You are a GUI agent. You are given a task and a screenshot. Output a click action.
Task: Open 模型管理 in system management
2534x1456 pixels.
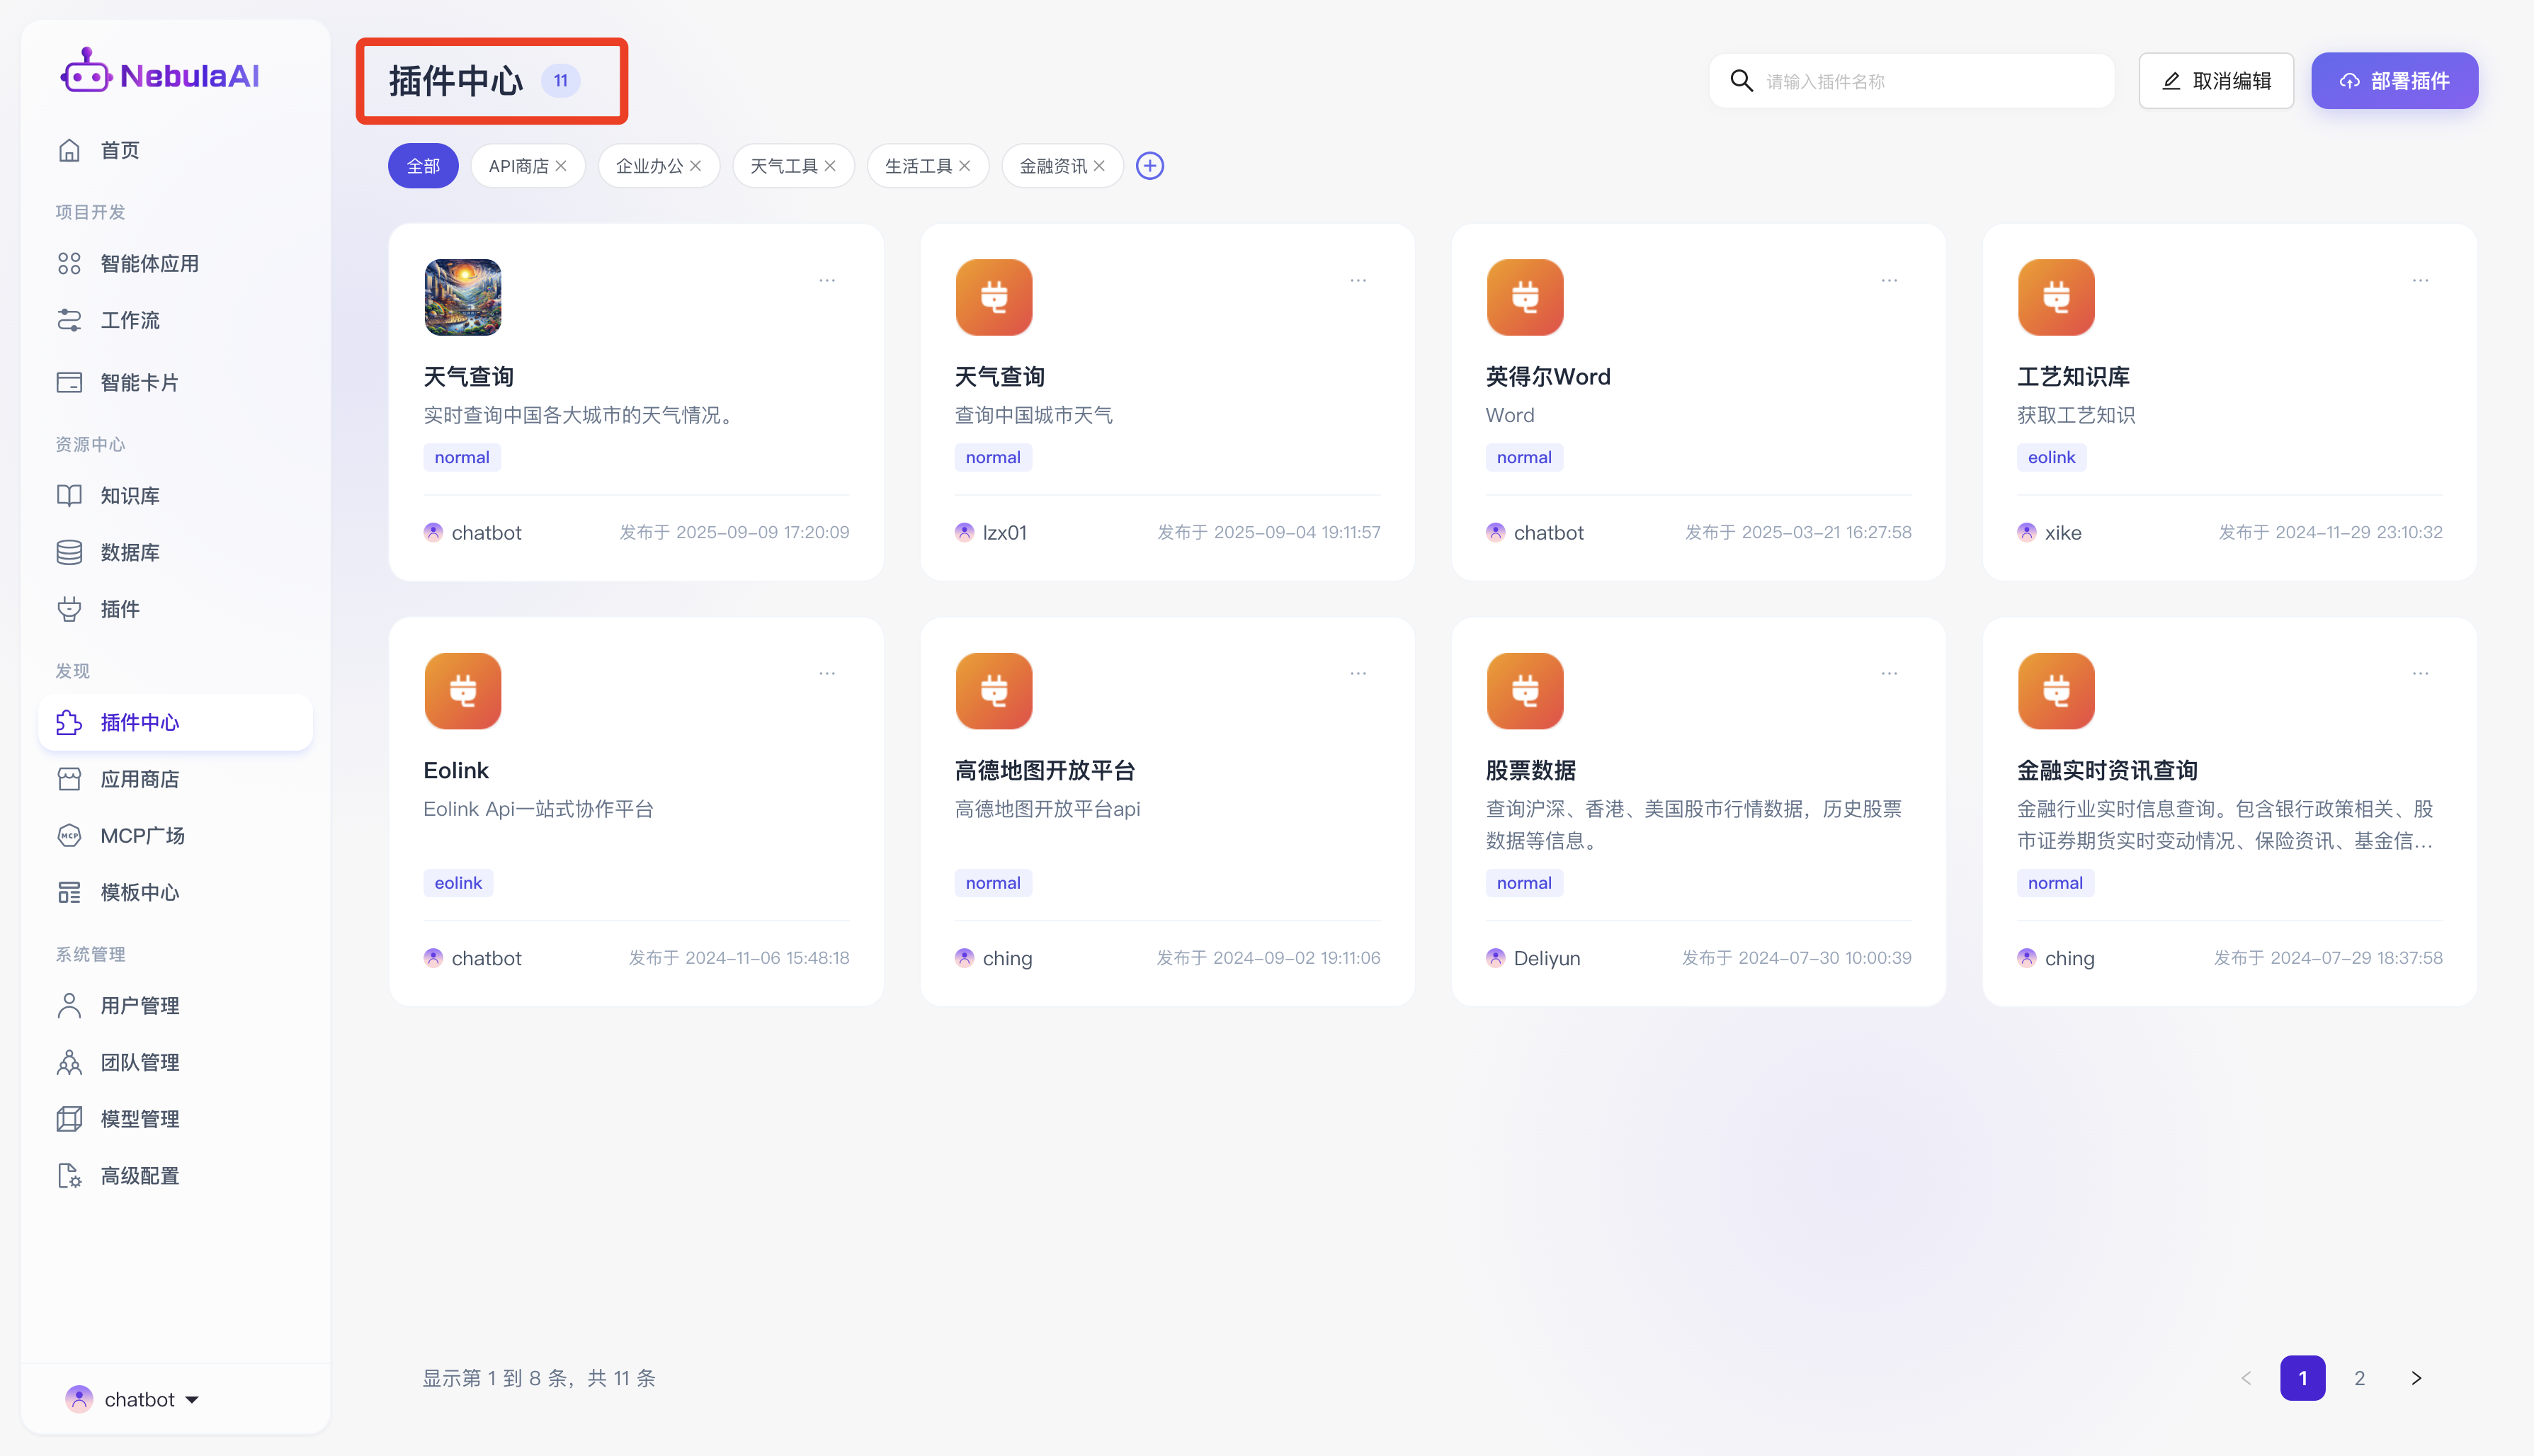point(139,1119)
